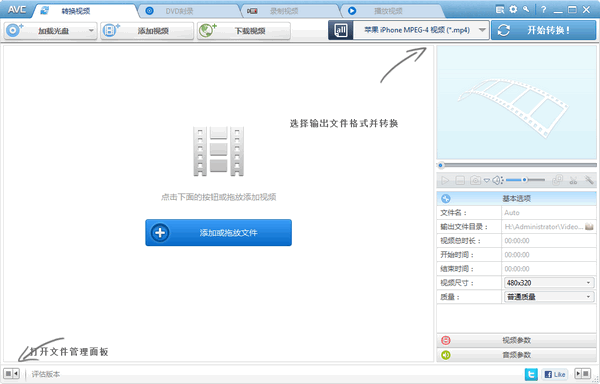Click the merge/copy clips icon
Image resolution: width=600 pixels, height=384 pixels.
point(558,180)
